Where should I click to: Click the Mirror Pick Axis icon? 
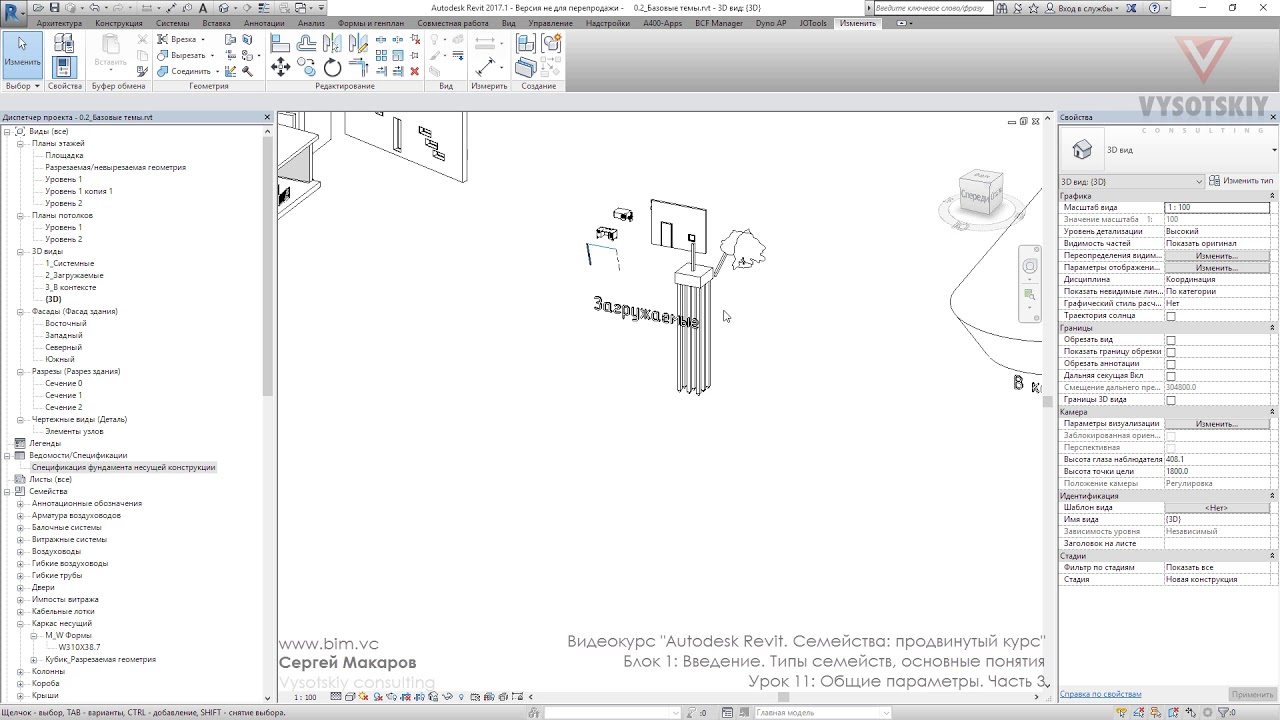pyautogui.click(x=333, y=43)
